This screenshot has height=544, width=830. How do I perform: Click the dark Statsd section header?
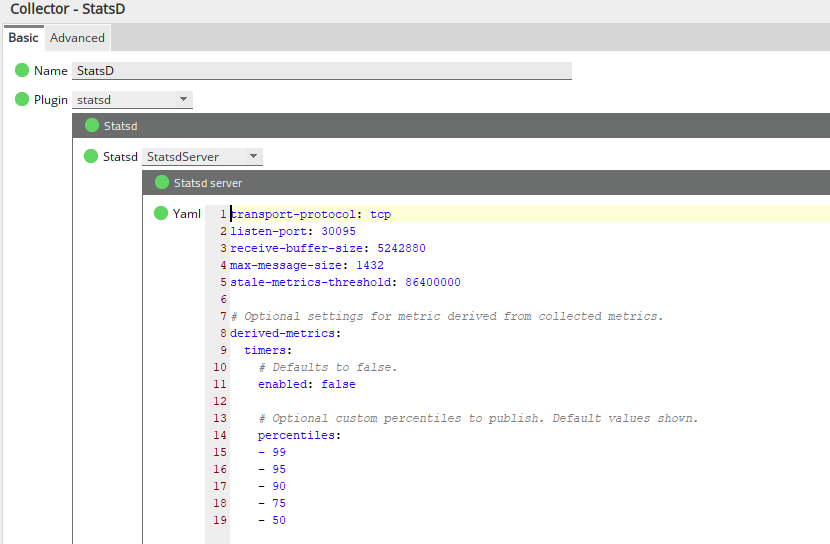451,125
